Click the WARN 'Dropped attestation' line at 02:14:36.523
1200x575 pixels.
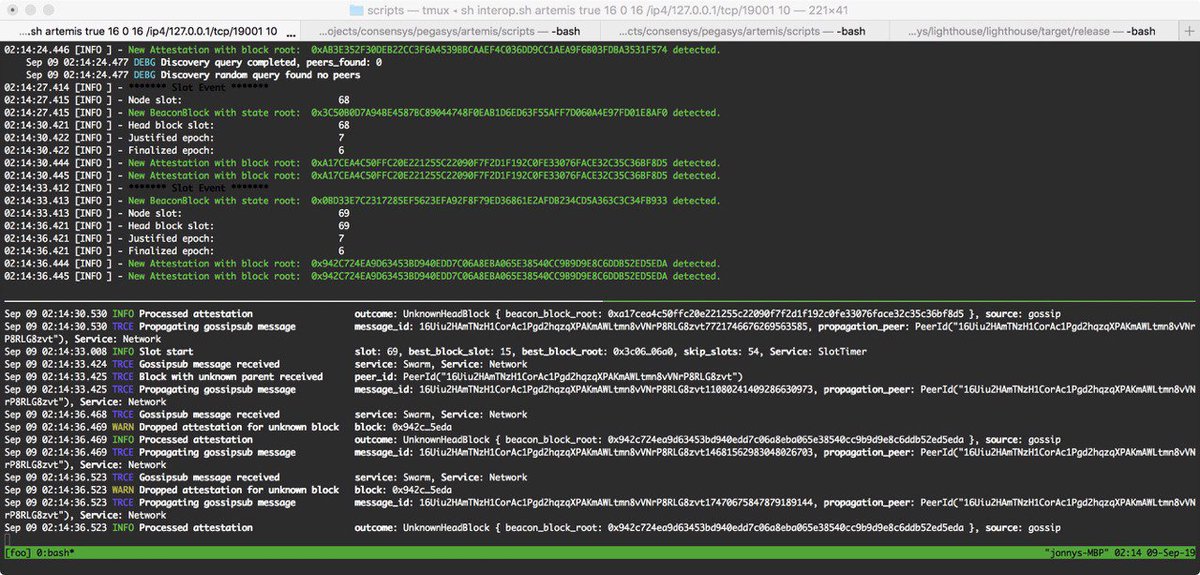click(x=228, y=490)
